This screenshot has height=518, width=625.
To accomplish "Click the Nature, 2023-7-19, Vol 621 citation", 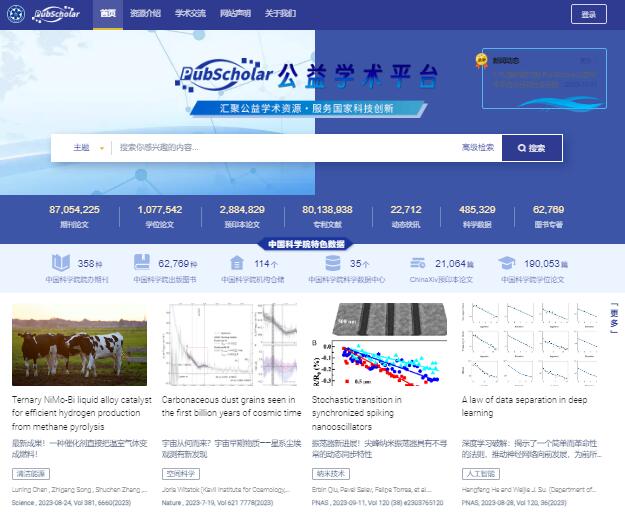I will tap(217, 503).
